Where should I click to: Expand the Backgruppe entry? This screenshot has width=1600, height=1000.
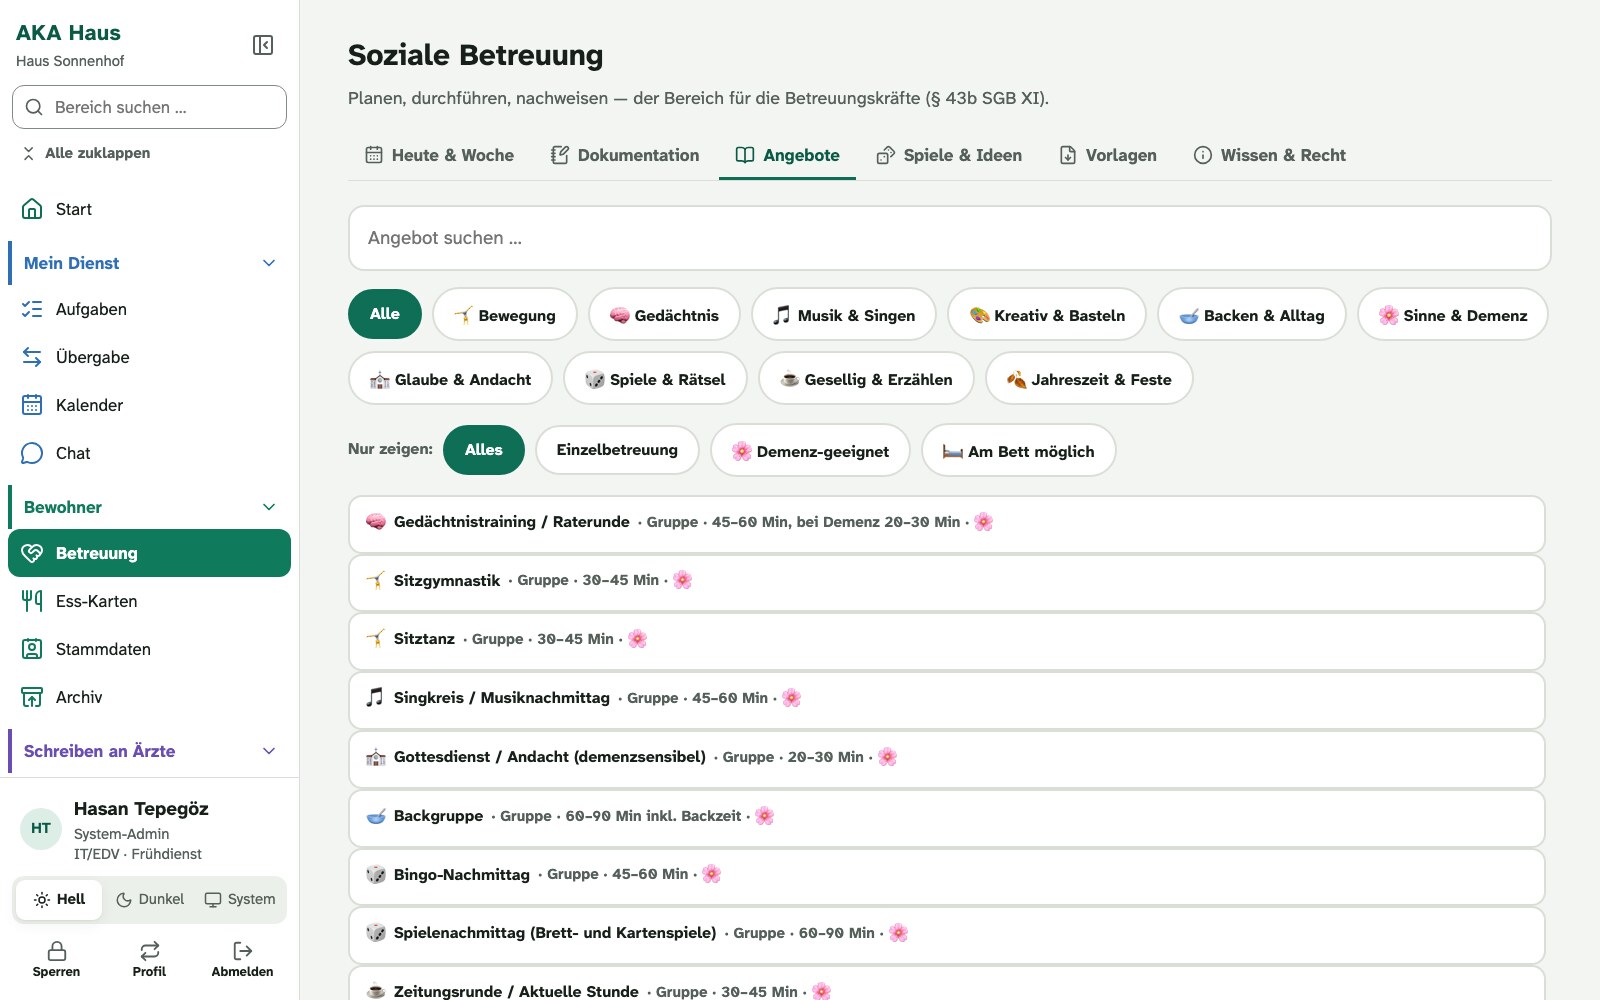pos(946,817)
